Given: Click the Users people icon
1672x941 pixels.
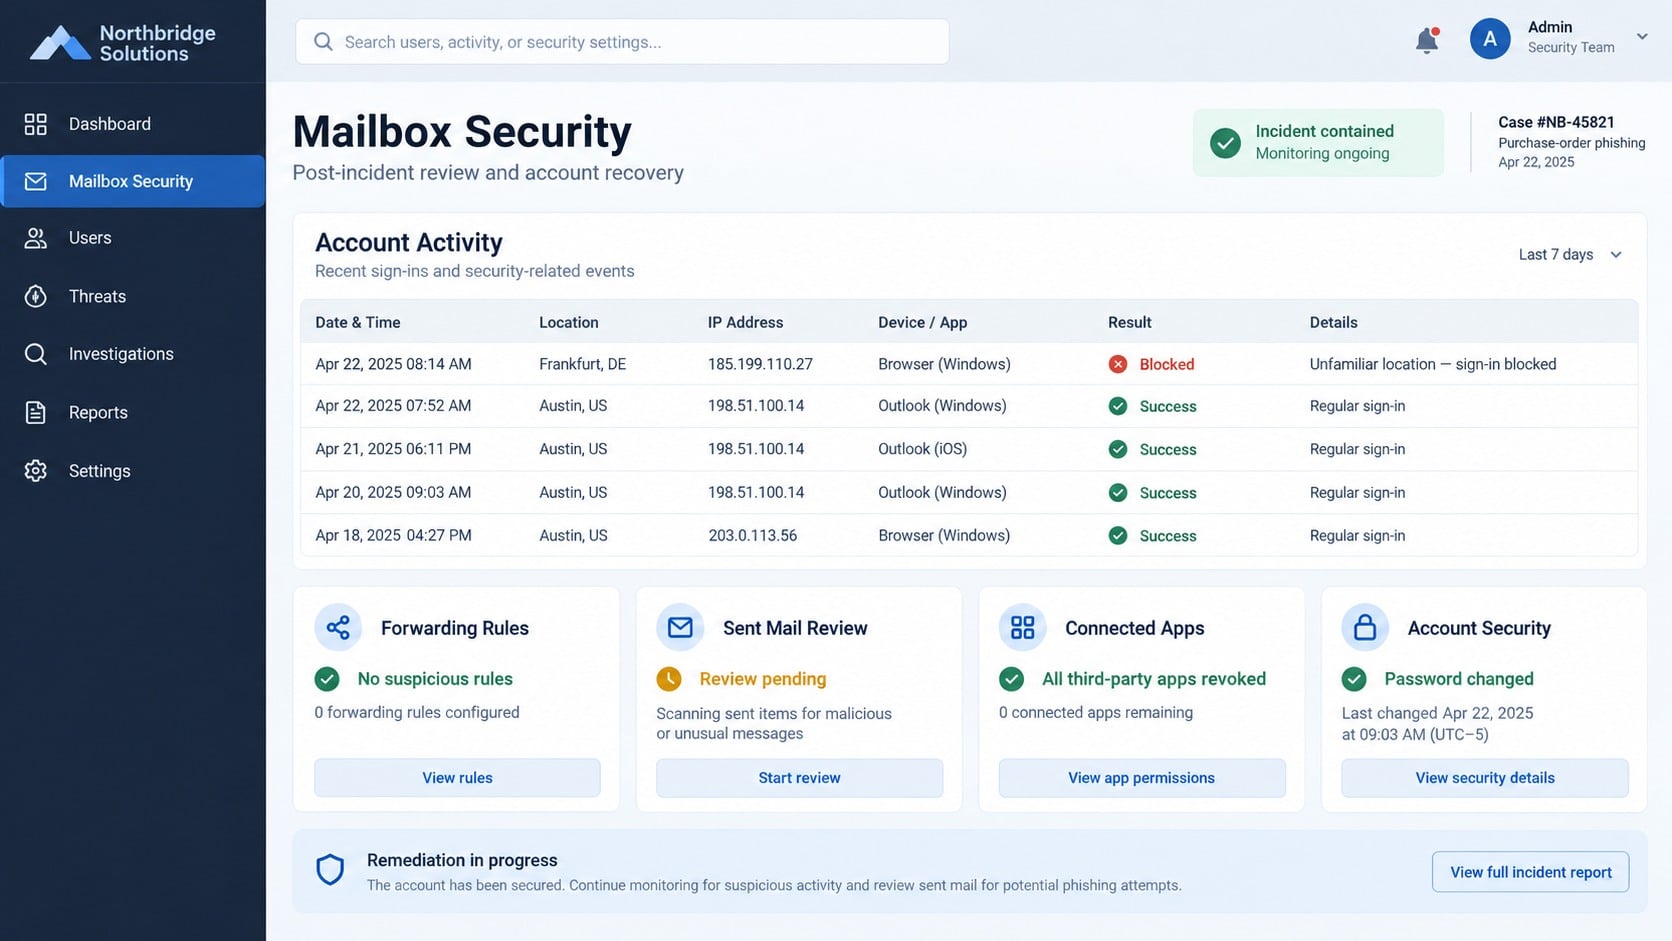Looking at the screenshot, I should [36, 238].
